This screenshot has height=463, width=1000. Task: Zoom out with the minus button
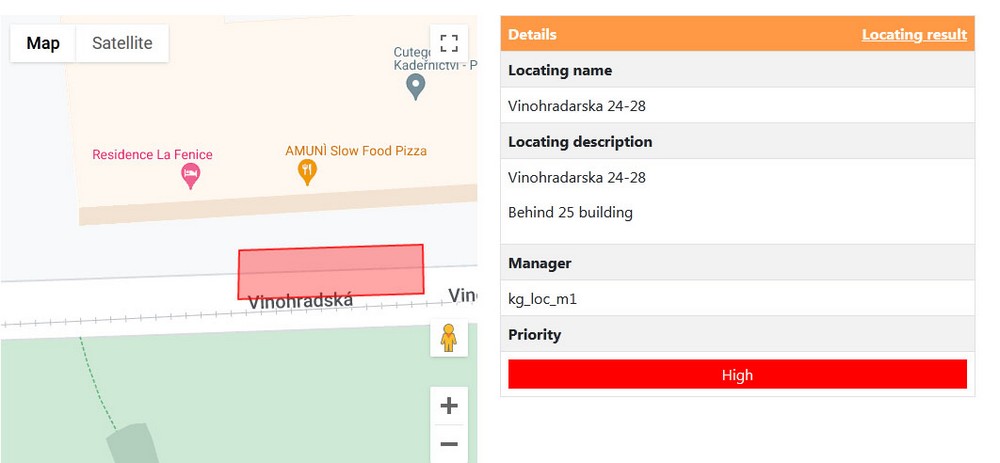449,444
